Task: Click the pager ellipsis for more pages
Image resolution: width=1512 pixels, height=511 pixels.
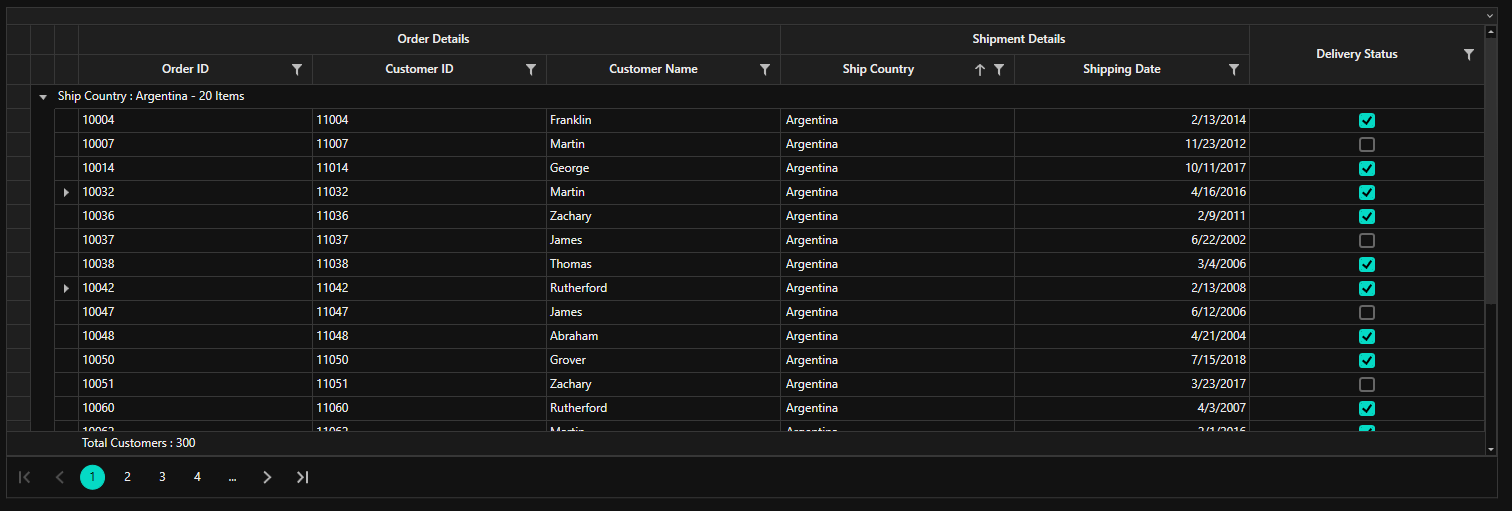Action: [x=232, y=477]
